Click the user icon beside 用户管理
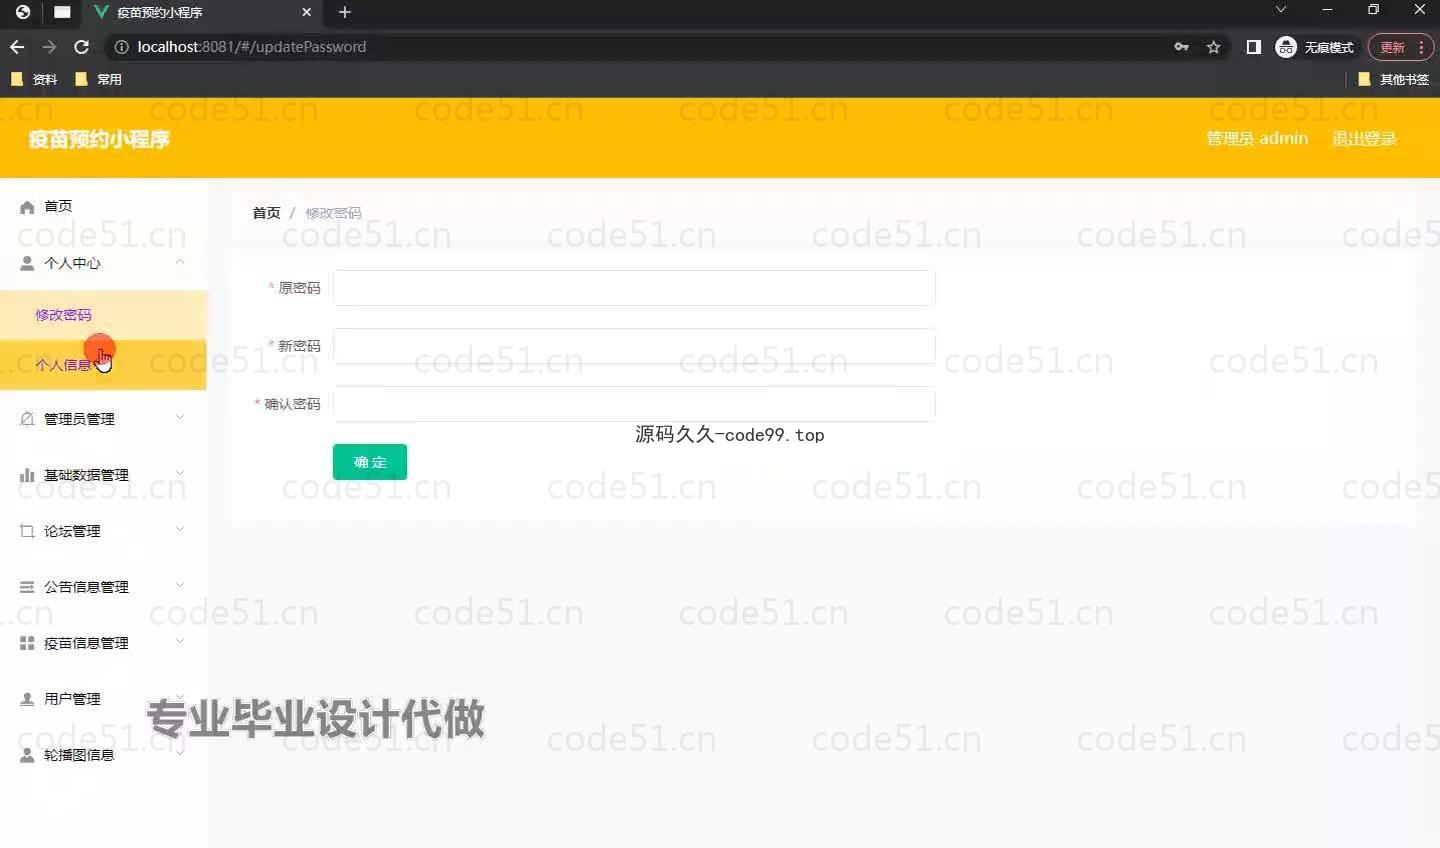The width and height of the screenshot is (1440, 848). coord(27,699)
